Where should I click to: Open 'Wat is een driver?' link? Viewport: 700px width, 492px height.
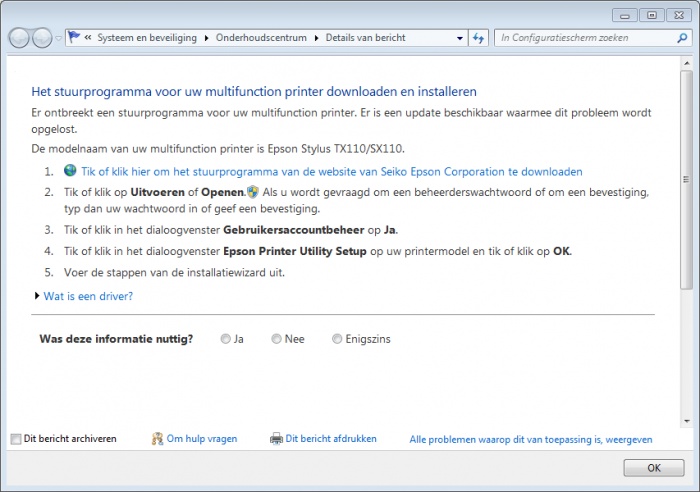click(x=88, y=296)
